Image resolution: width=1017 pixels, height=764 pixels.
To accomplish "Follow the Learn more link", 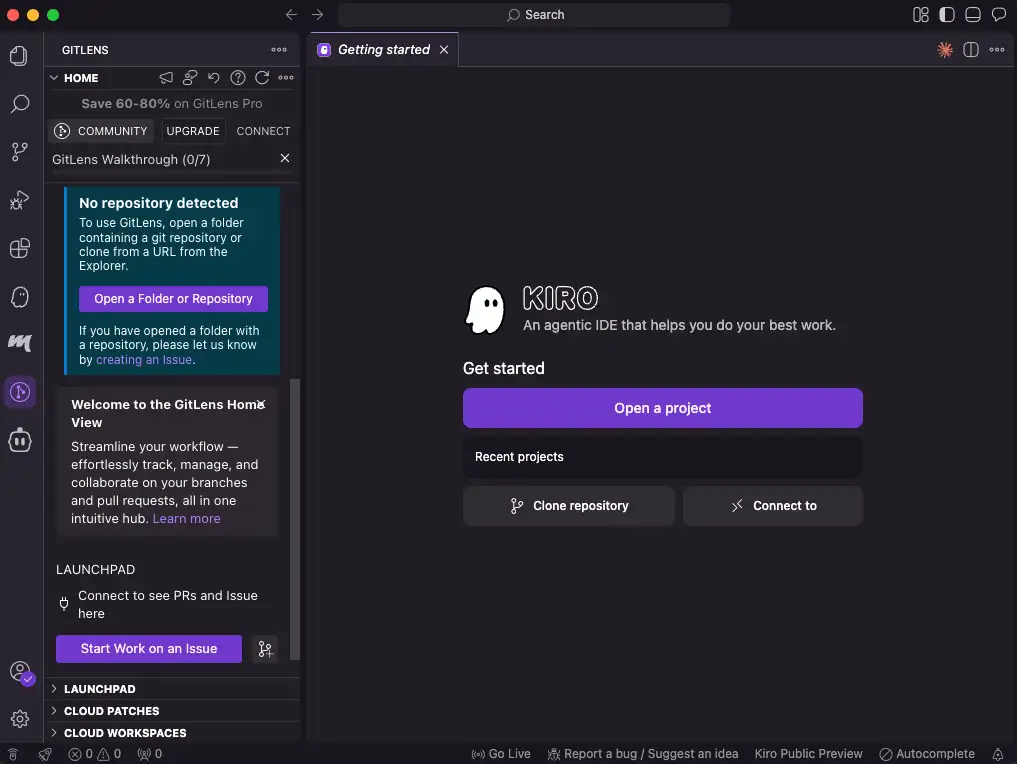I will (x=186, y=519).
